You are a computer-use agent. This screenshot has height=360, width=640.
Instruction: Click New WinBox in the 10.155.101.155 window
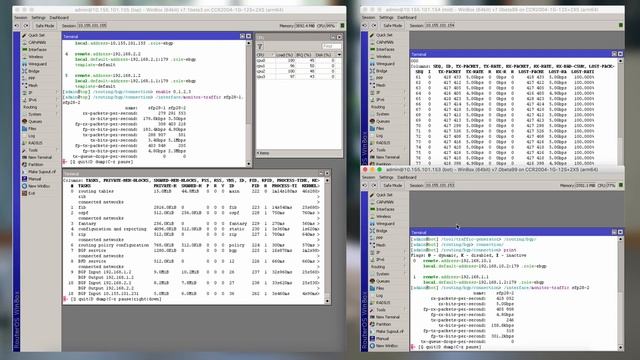tap(38, 186)
